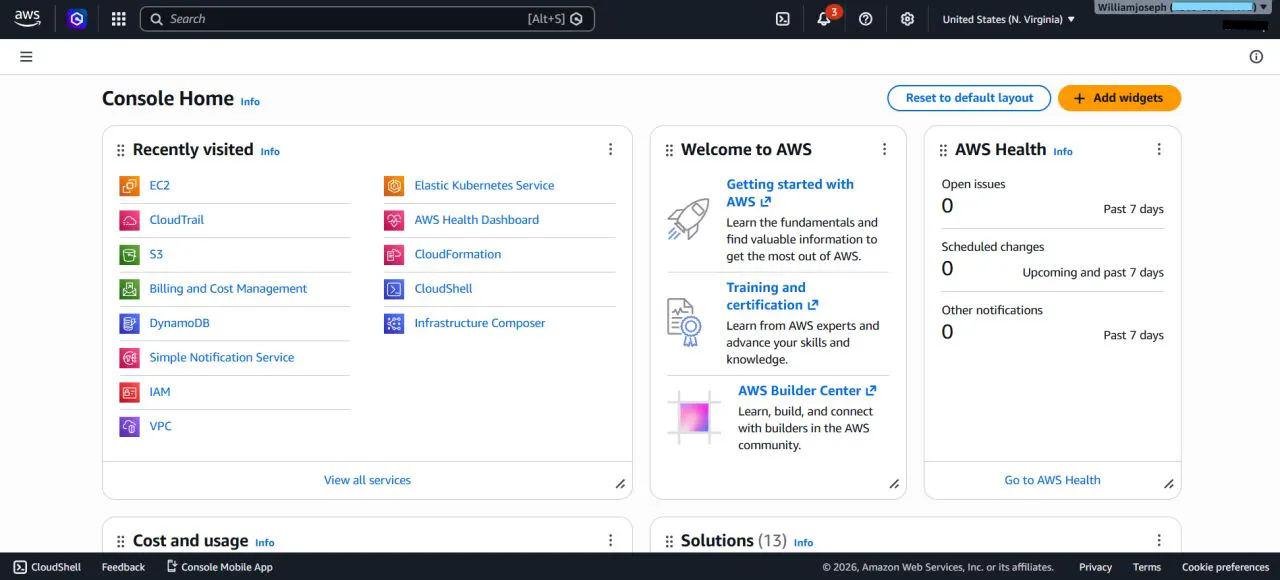This screenshot has height=580, width=1280.
Task: Click the Infrastructure Composer icon
Action: pyautogui.click(x=394, y=323)
